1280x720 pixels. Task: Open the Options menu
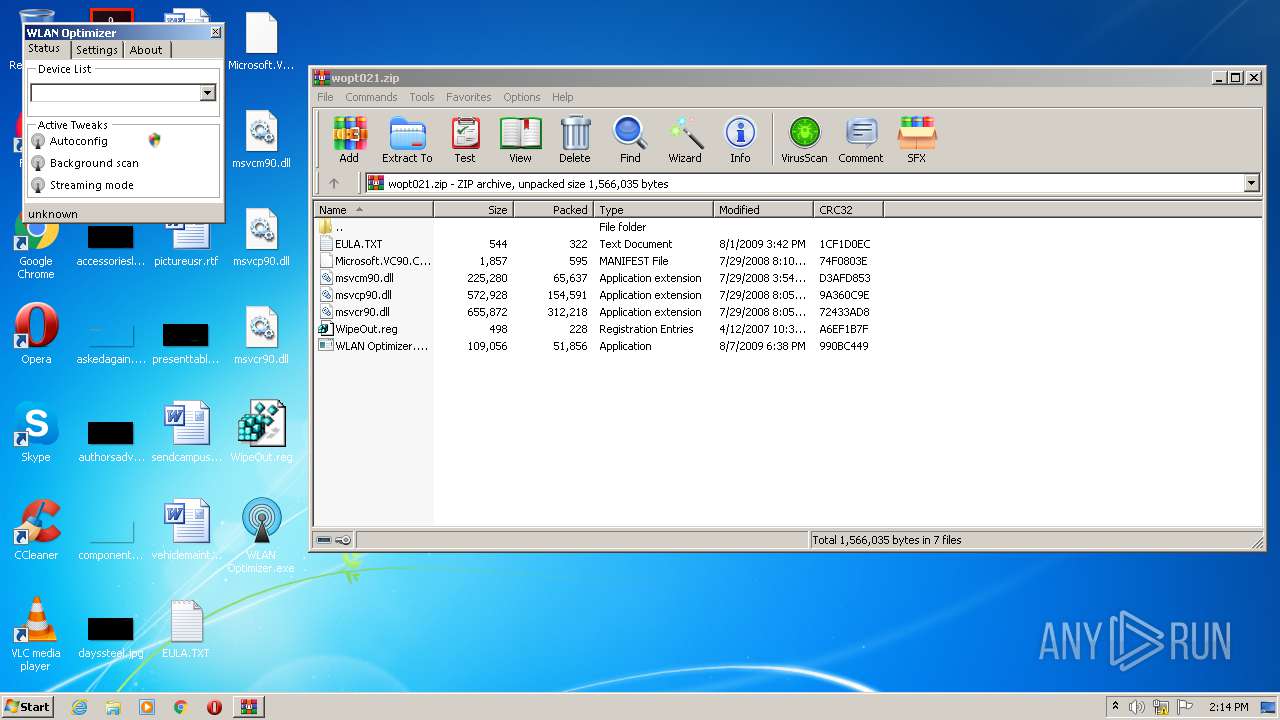[522, 97]
